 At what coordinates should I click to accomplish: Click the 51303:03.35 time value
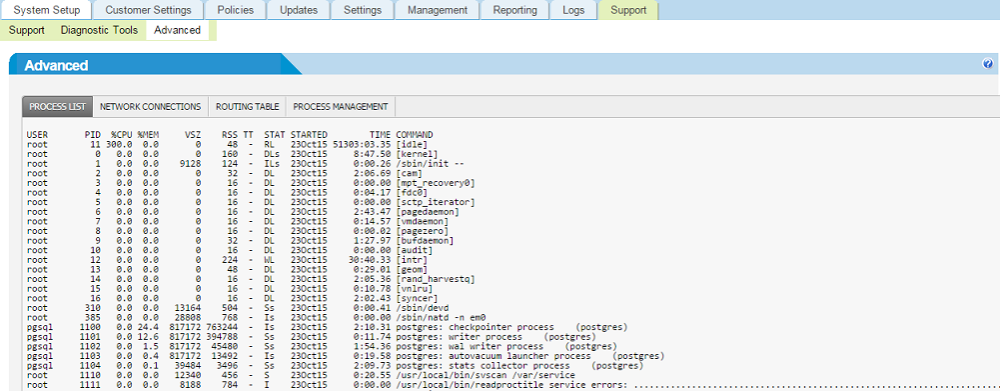click(362, 145)
